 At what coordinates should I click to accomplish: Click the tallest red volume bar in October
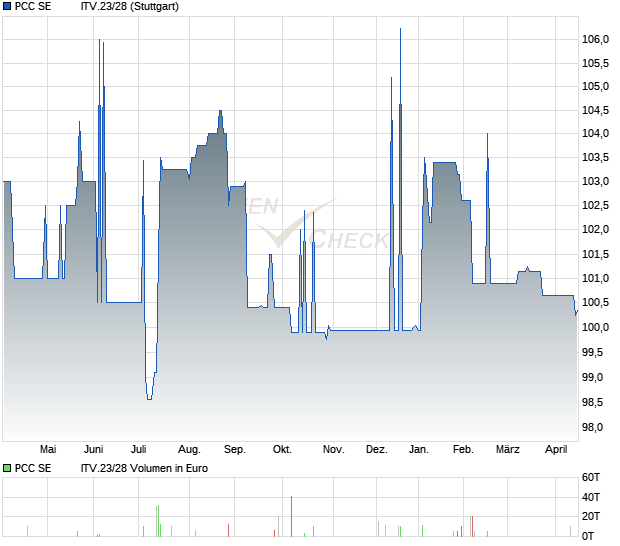[291, 516]
